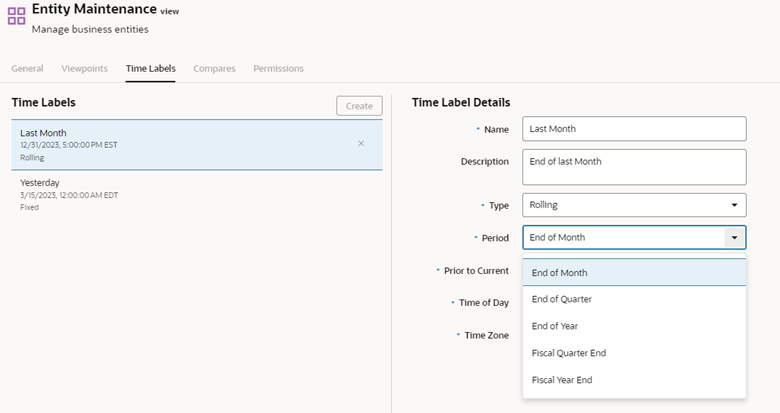Go to the Compares tab
The height and width of the screenshot is (413, 780).
point(214,69)
